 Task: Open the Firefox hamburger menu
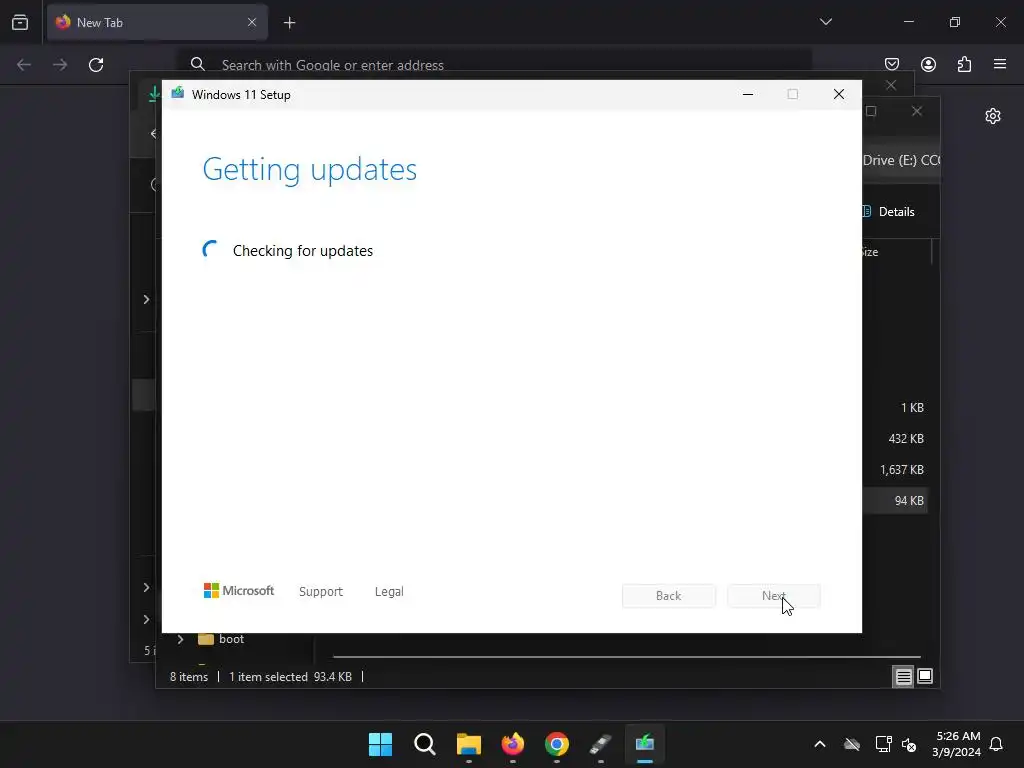1000,64
